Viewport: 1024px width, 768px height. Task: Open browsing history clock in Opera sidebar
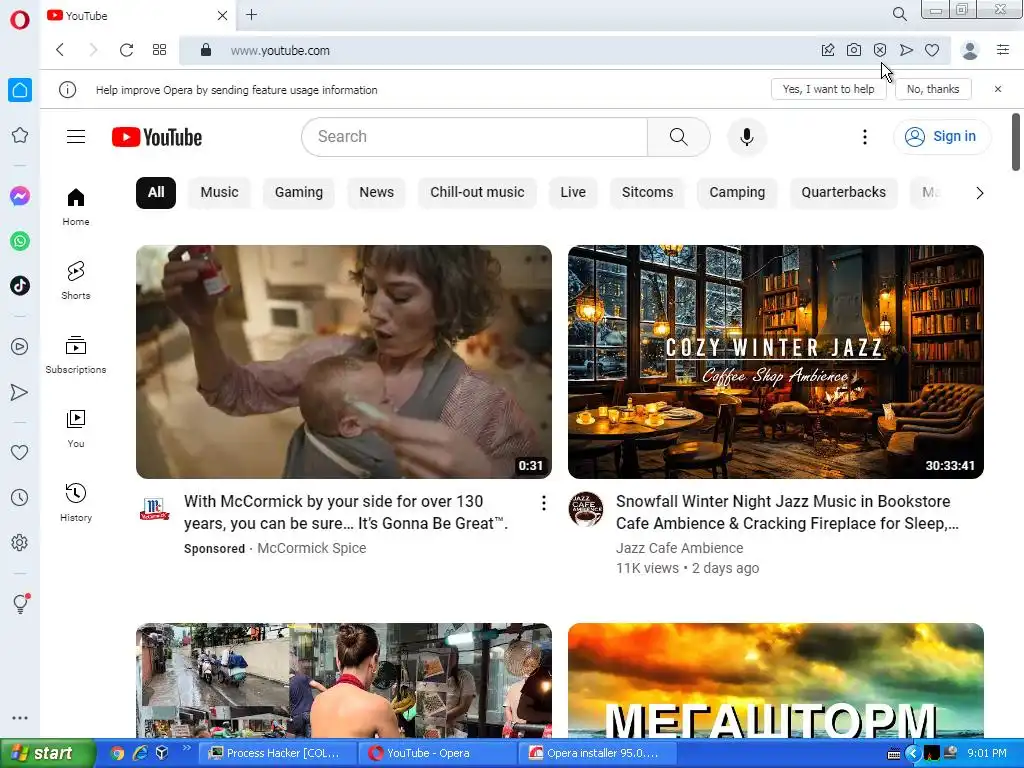[x=20, y=498]
